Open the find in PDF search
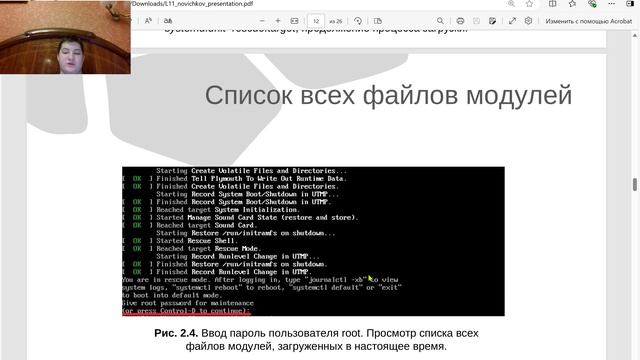The height and width of the screenshot is (360, 640). 440,21
